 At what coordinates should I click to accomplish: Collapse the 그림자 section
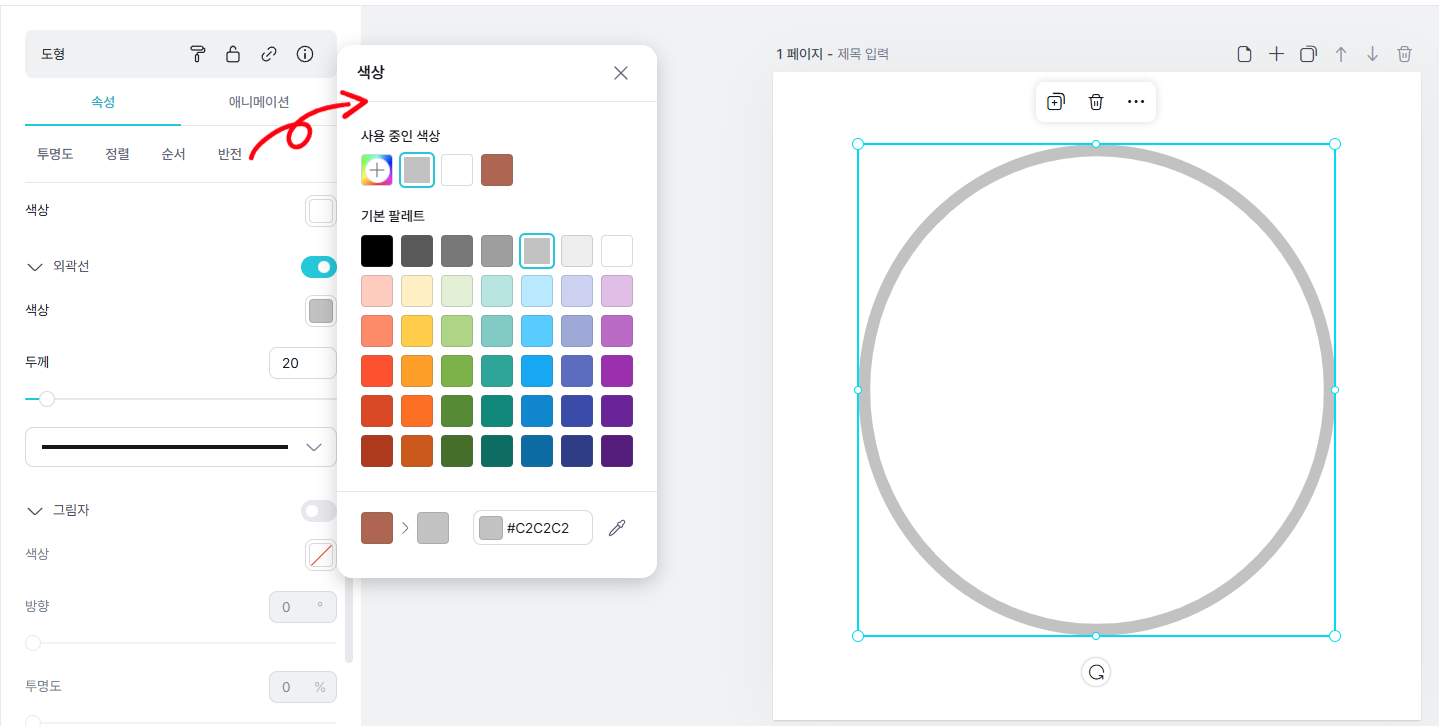[35, 511]
